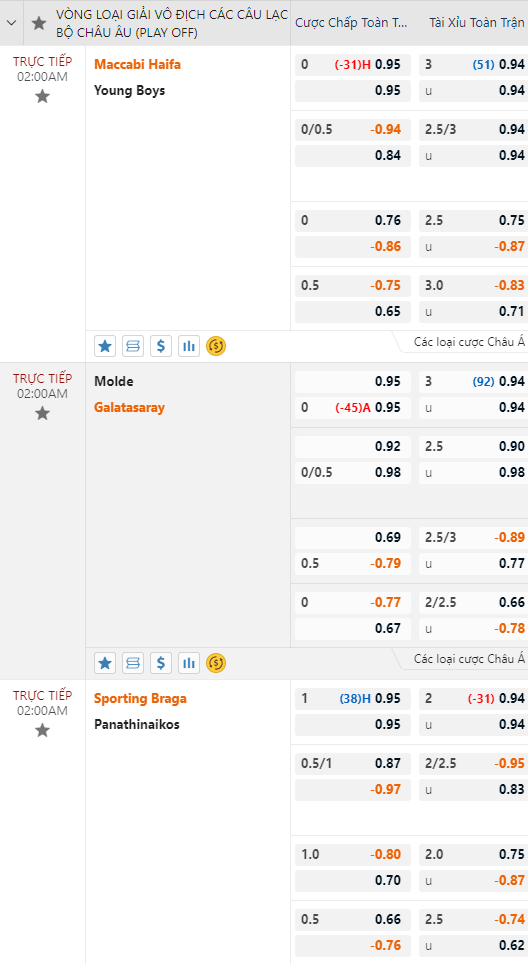Toggle favorite star under Molde match time
Viewport: 528px width, 964px height.
point(42,414)
